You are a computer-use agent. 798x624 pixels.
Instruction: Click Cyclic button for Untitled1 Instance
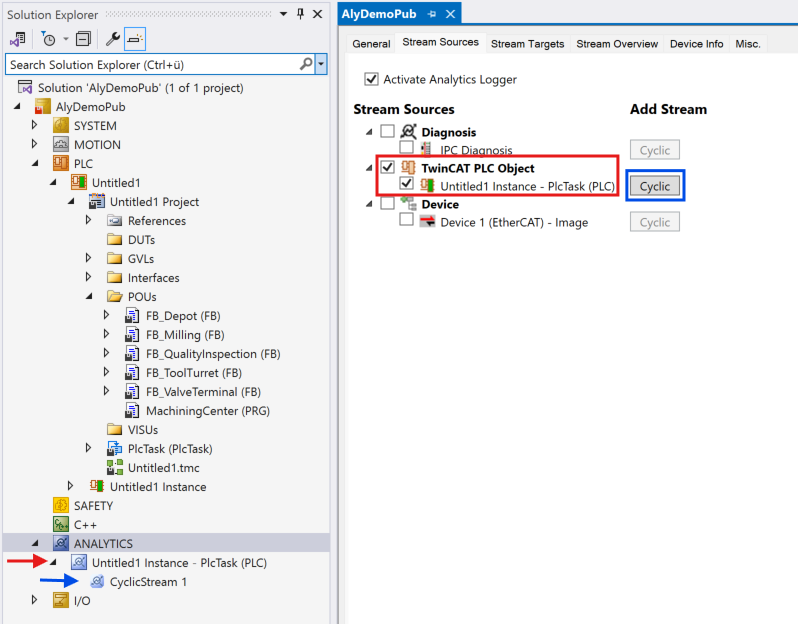(654, 186)
